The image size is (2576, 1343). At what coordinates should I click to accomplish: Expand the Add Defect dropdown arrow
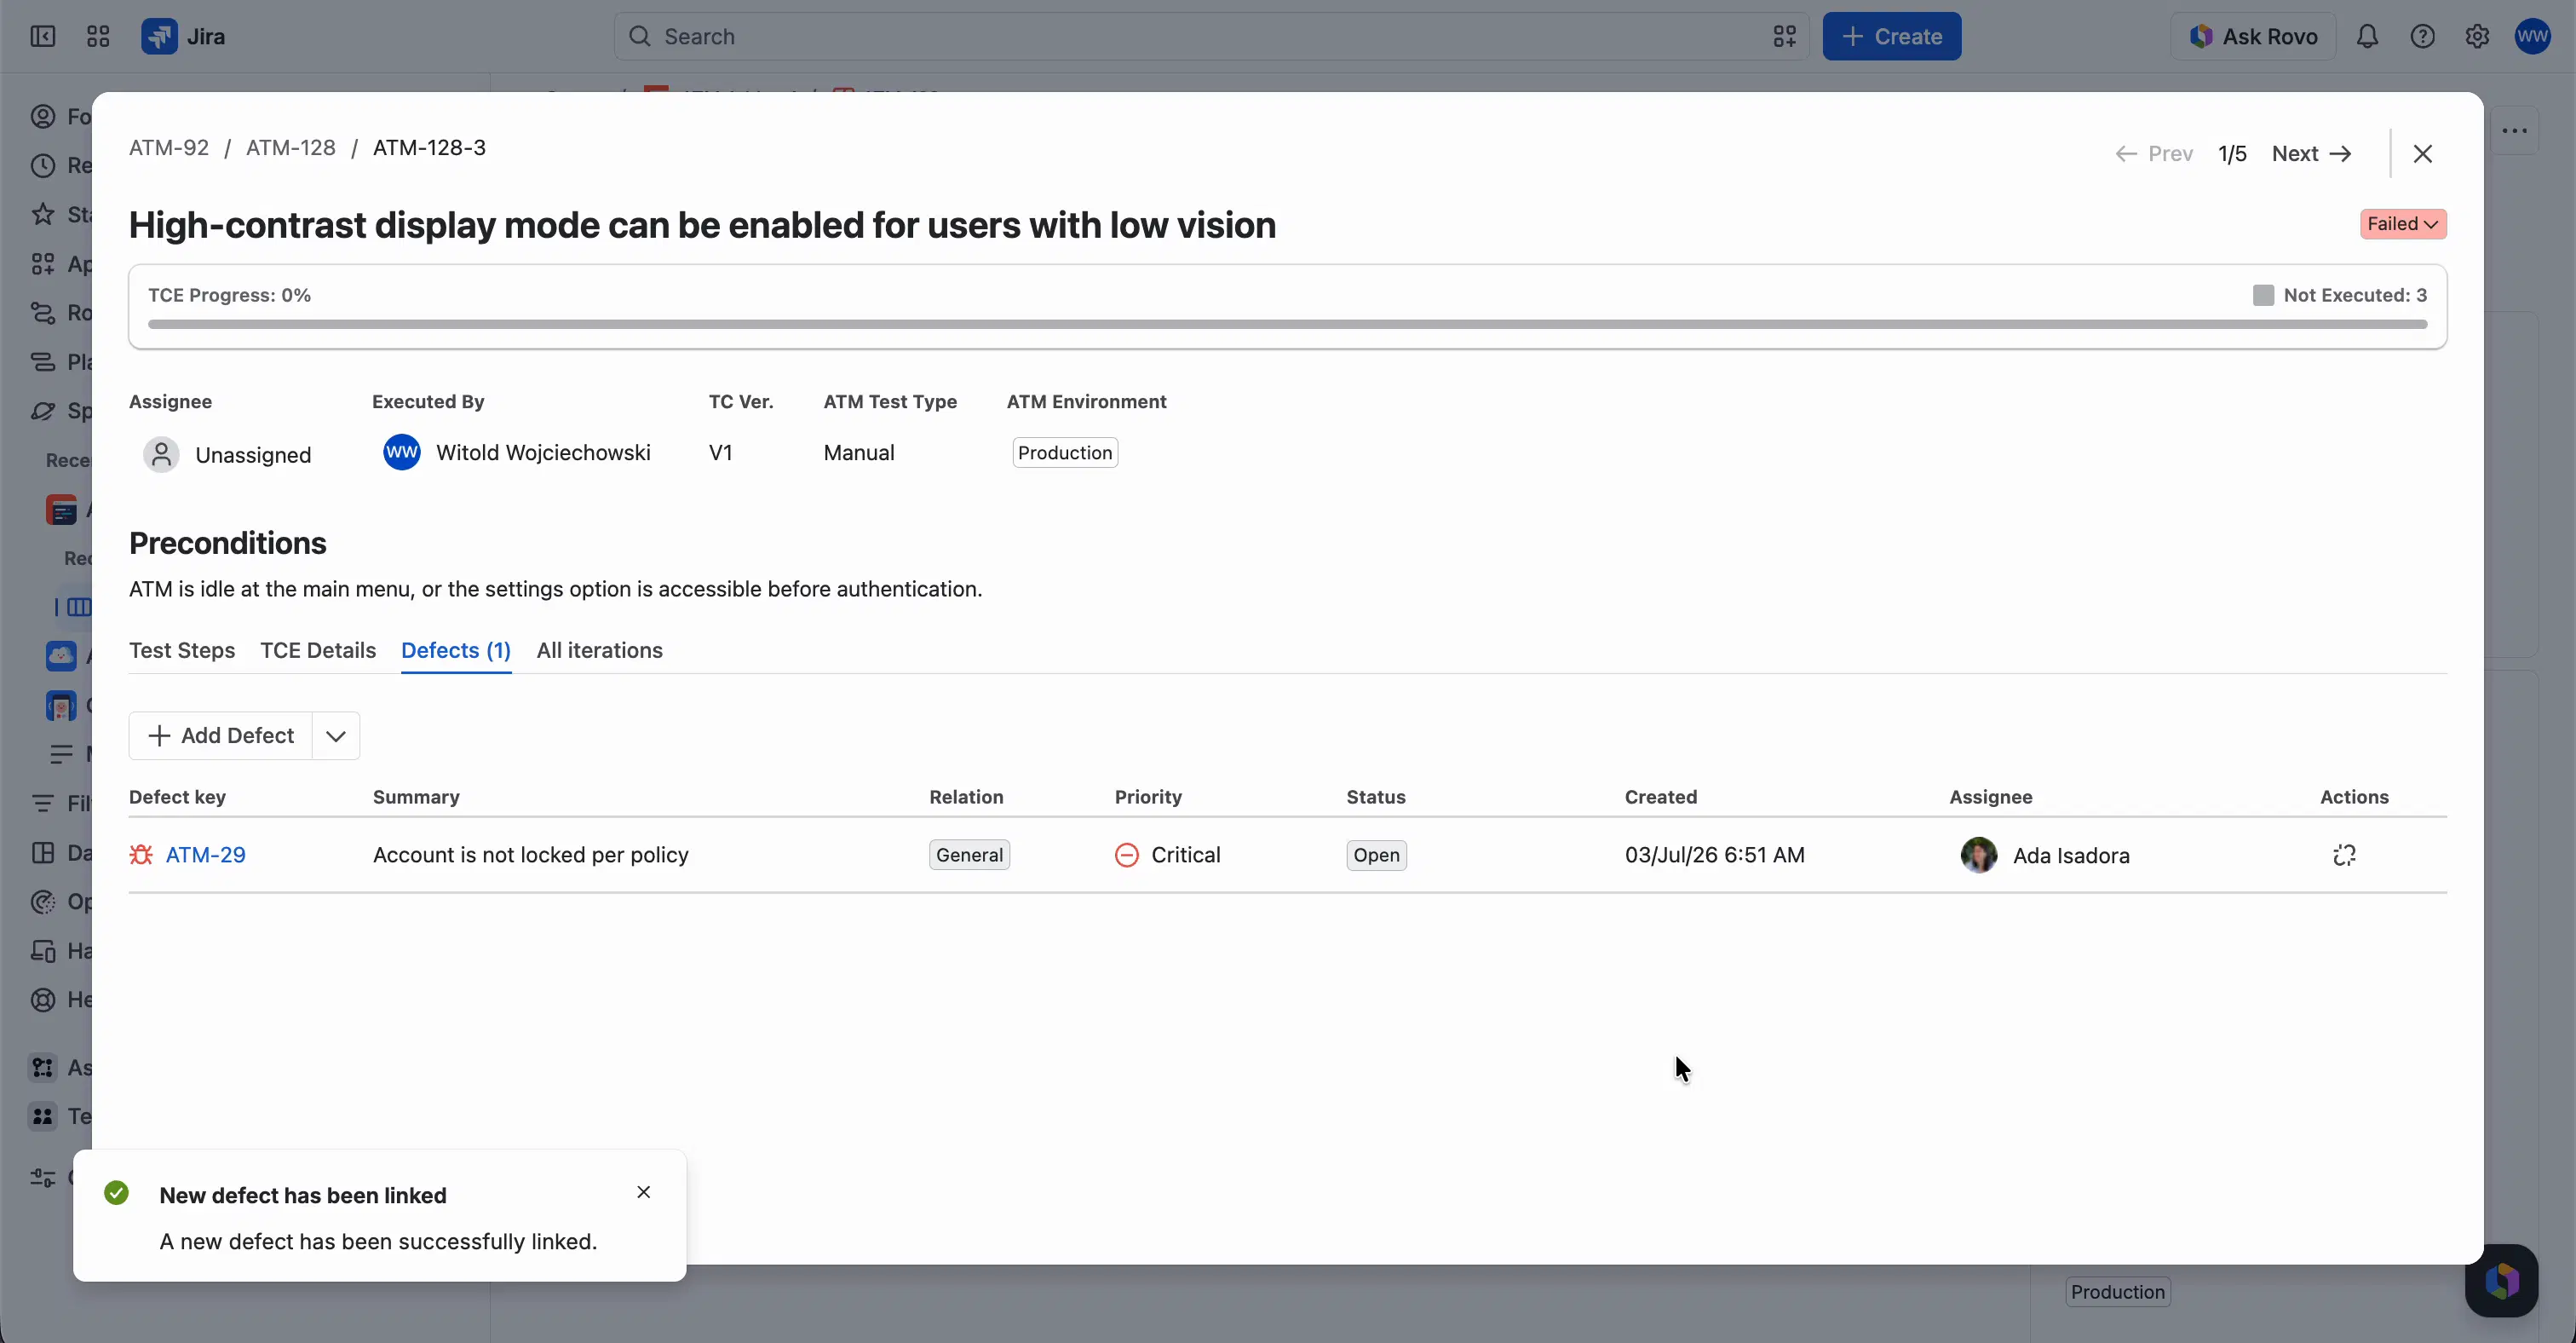point(336,736)
